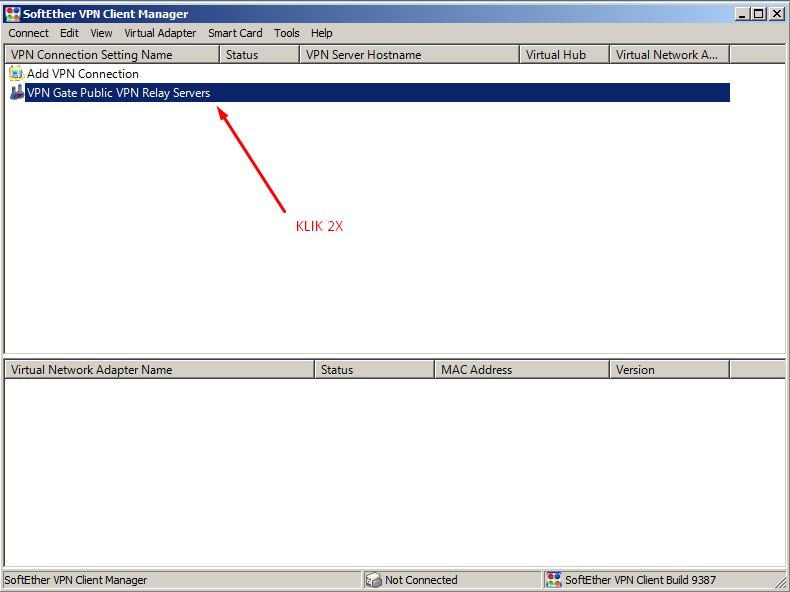Click adapter list Status column header
This screenshot has width=790, height=592.
coord(374,370)
